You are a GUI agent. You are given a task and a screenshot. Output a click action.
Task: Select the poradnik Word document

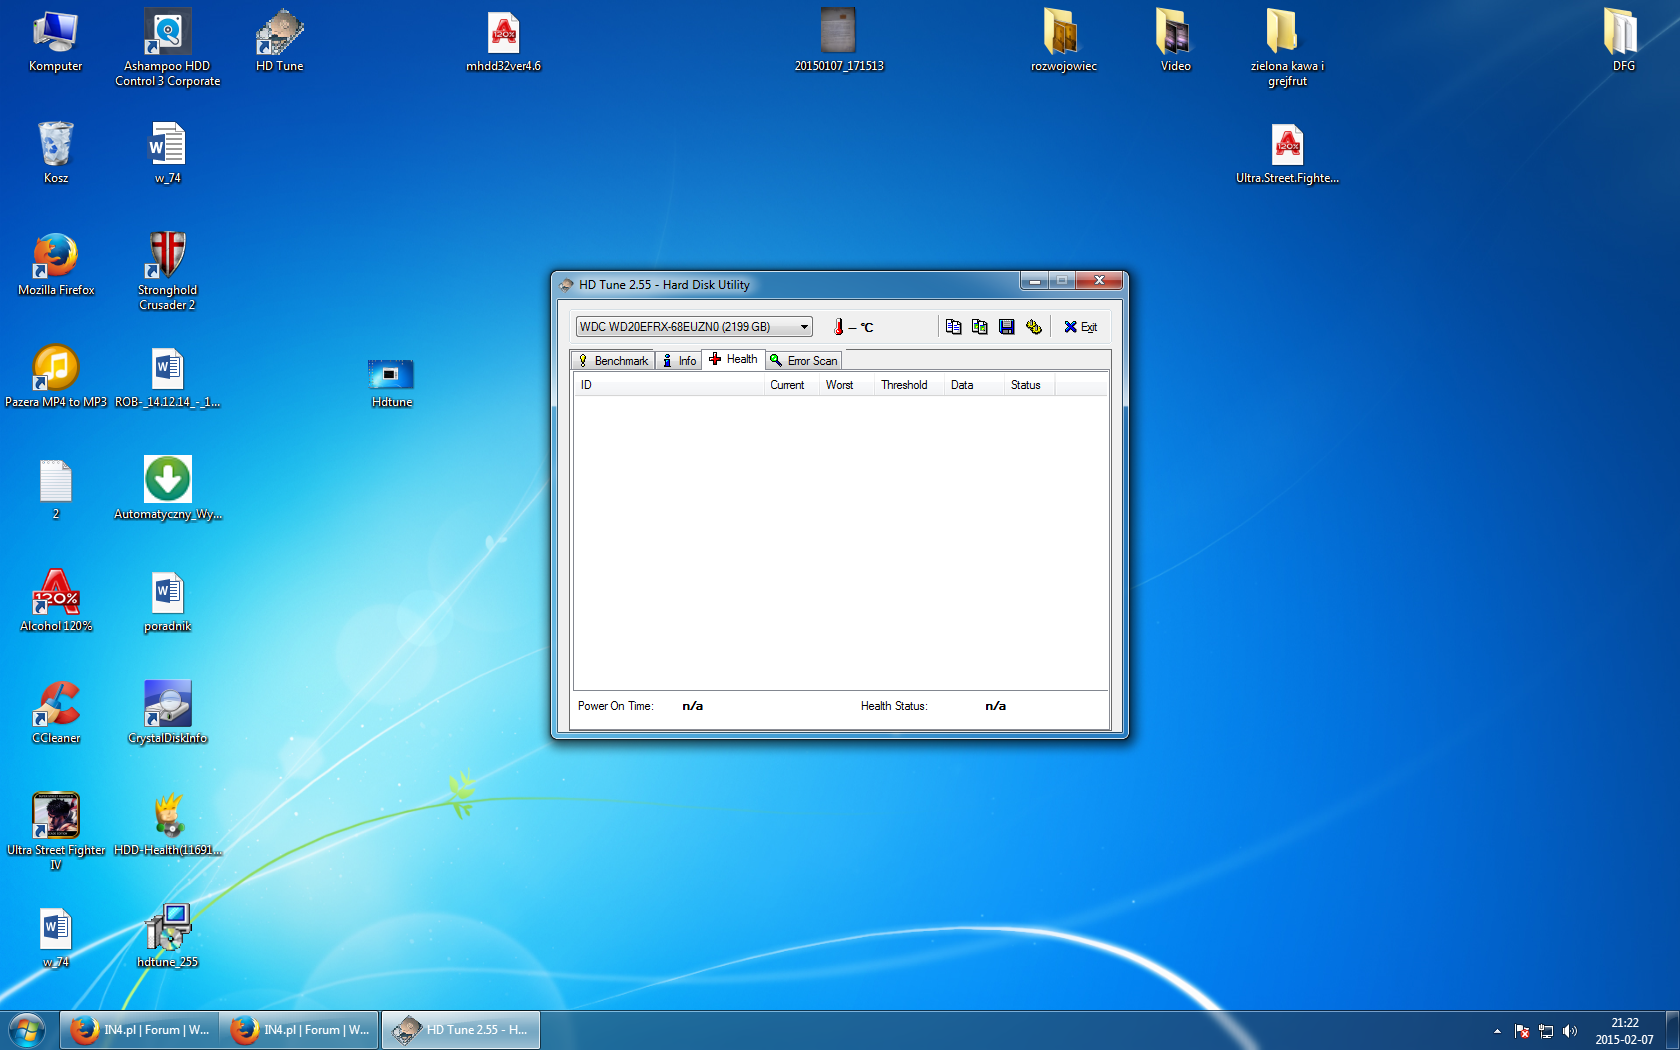point(168,601)
